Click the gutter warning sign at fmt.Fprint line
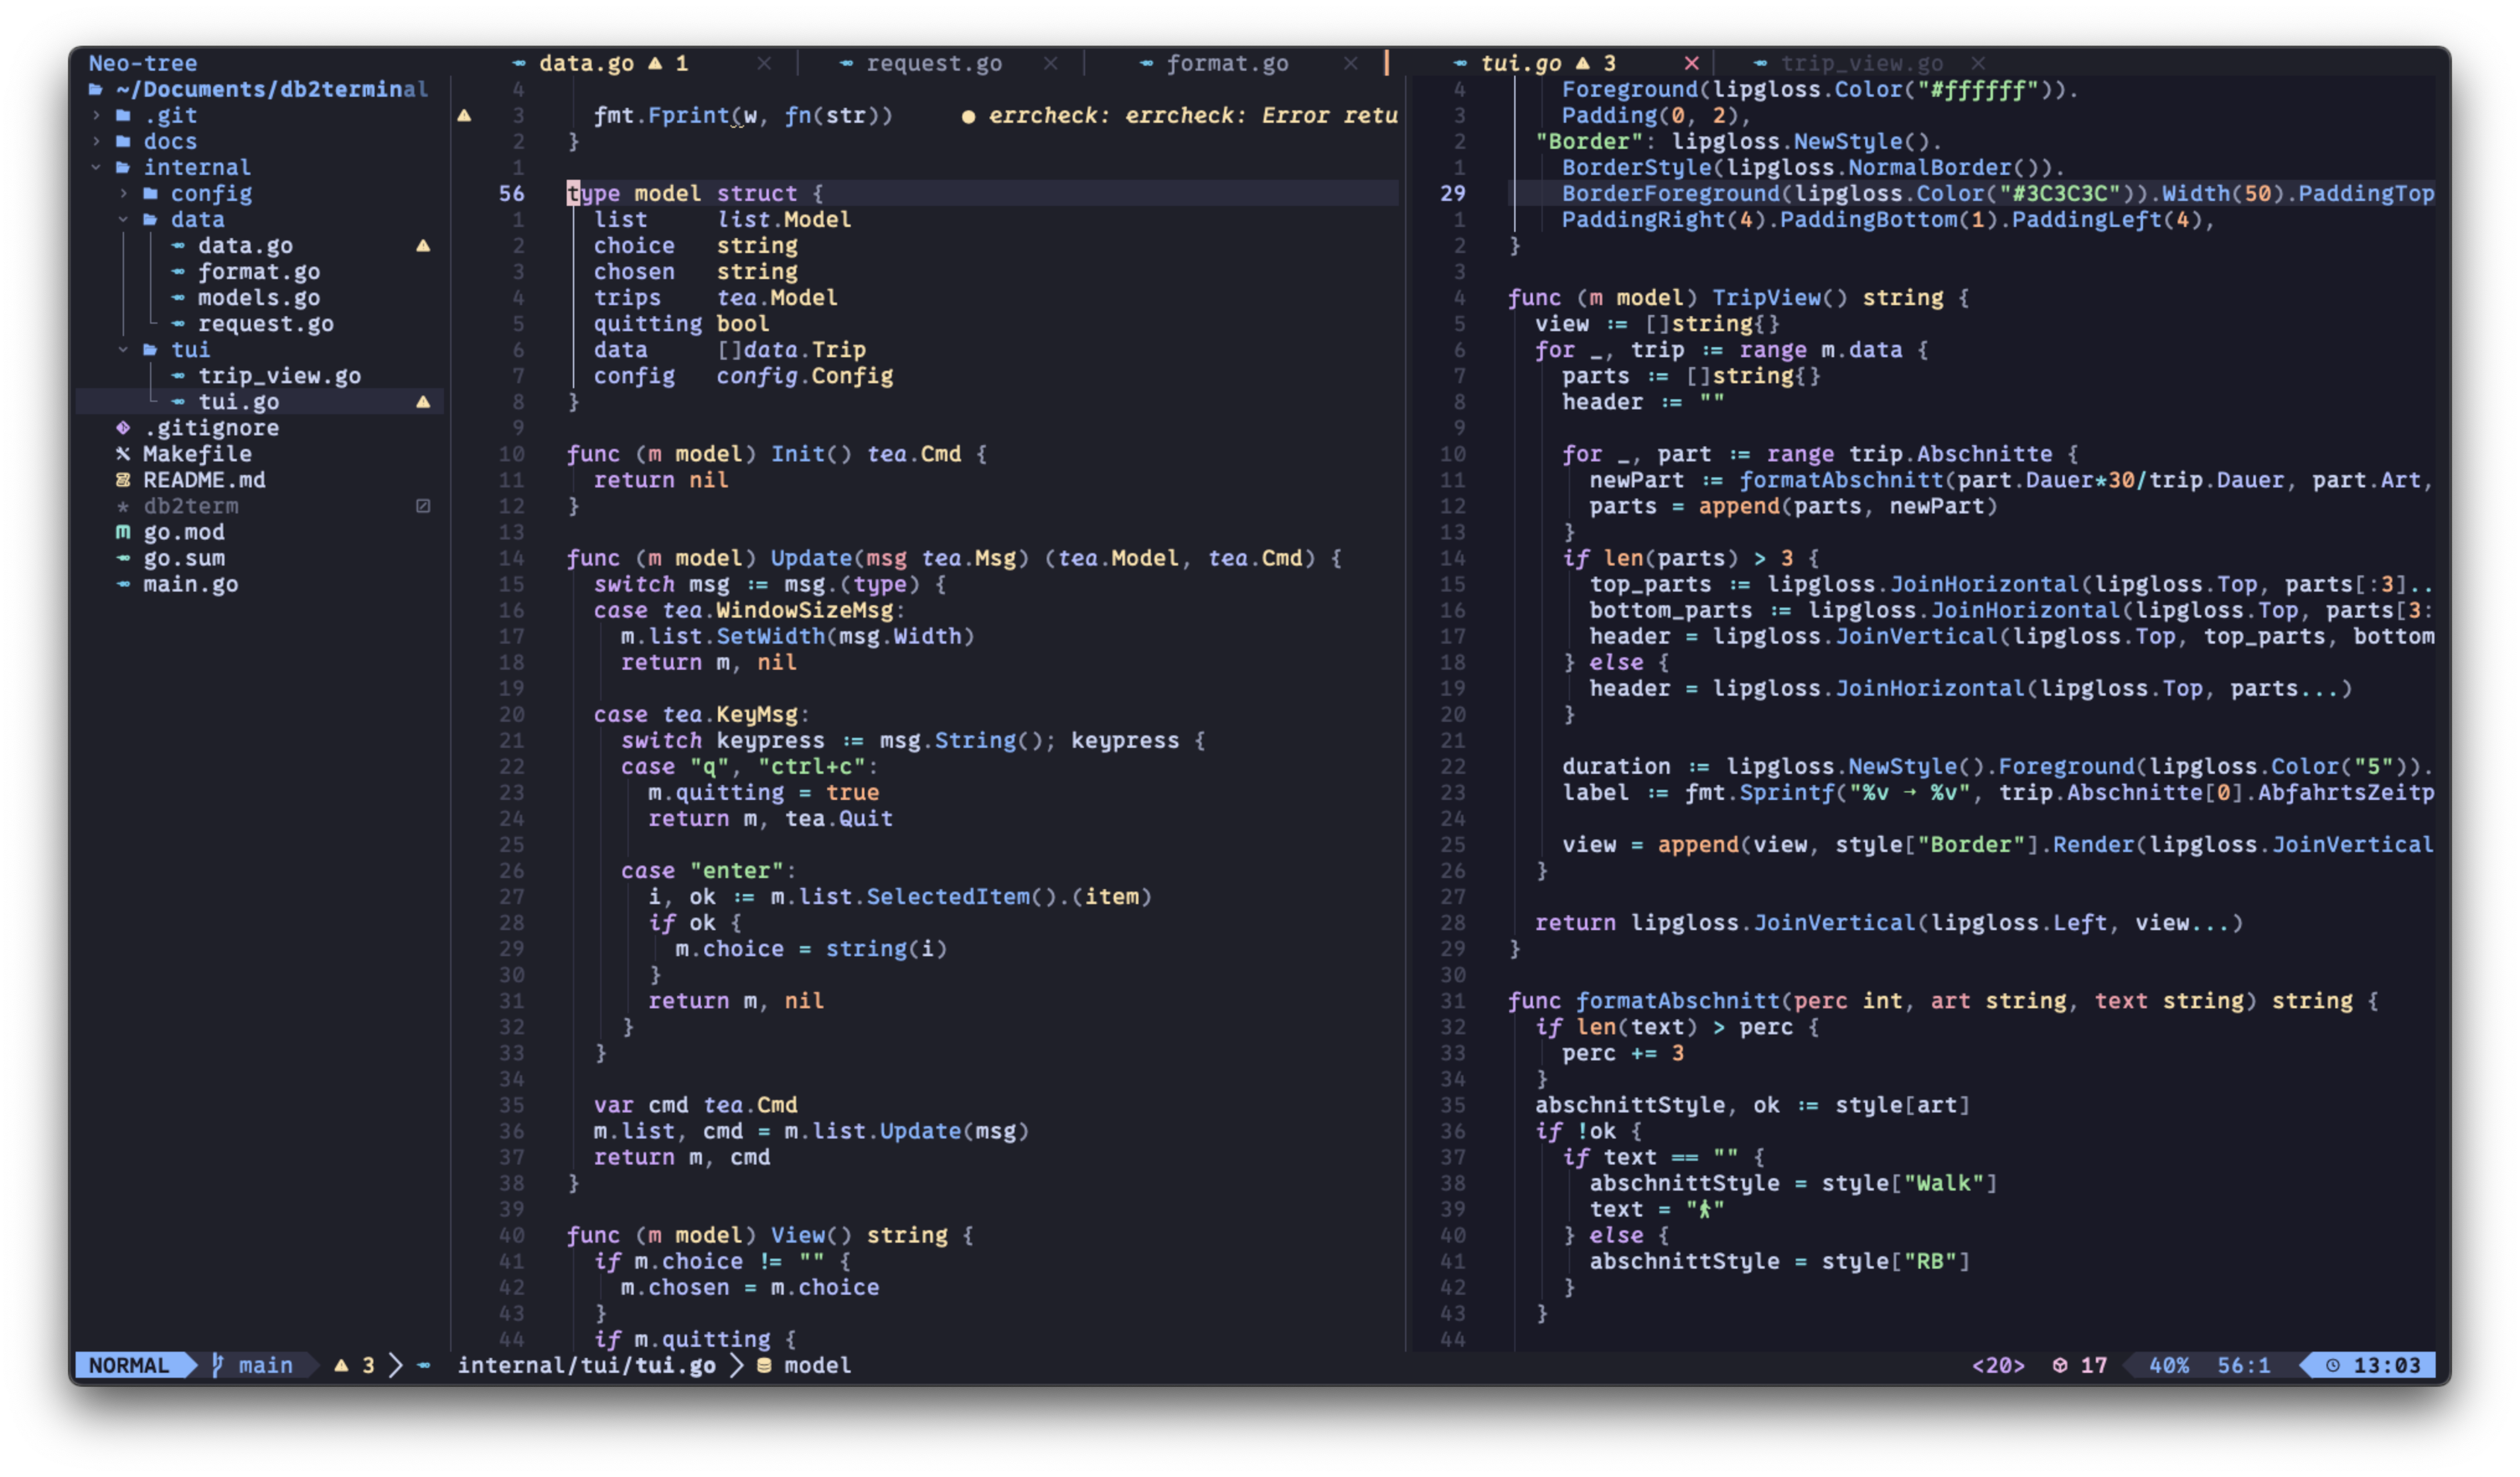 [465, 116]
